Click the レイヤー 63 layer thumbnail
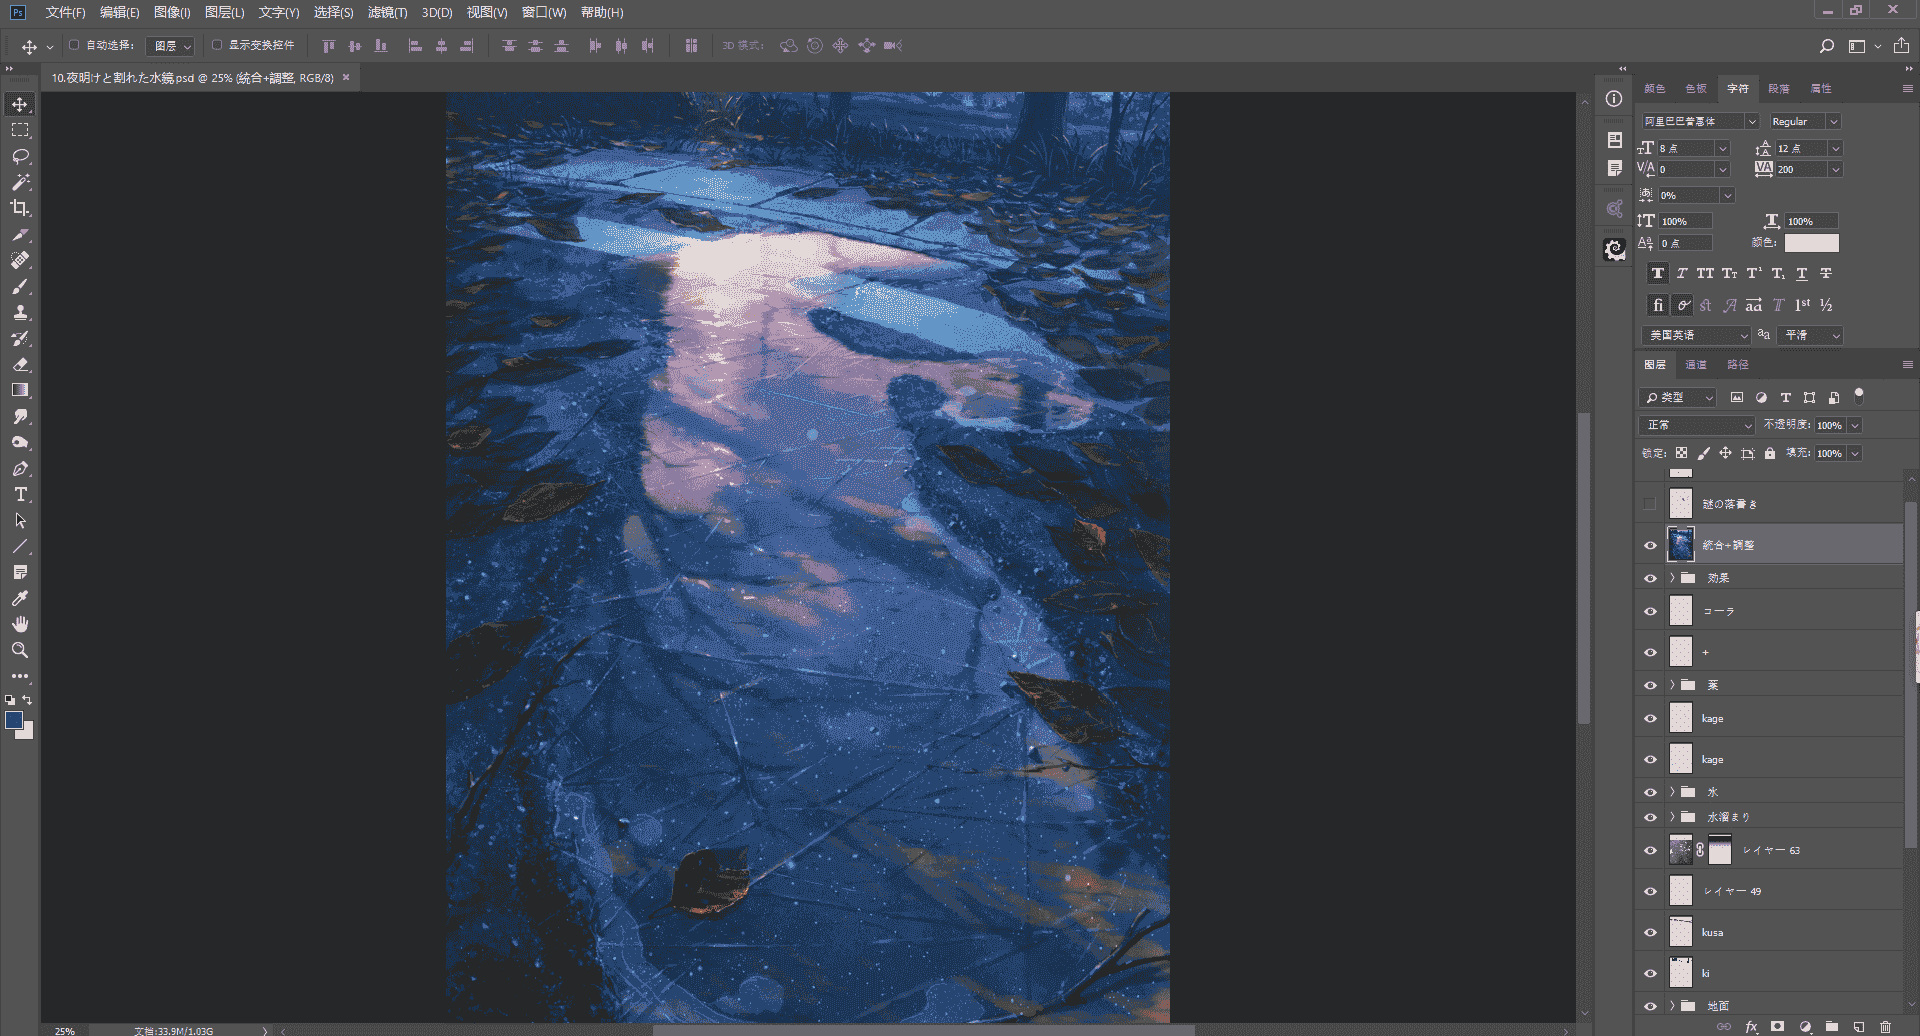Viewport: 1920px width, 1036px height. click(x=1681, y=850)
